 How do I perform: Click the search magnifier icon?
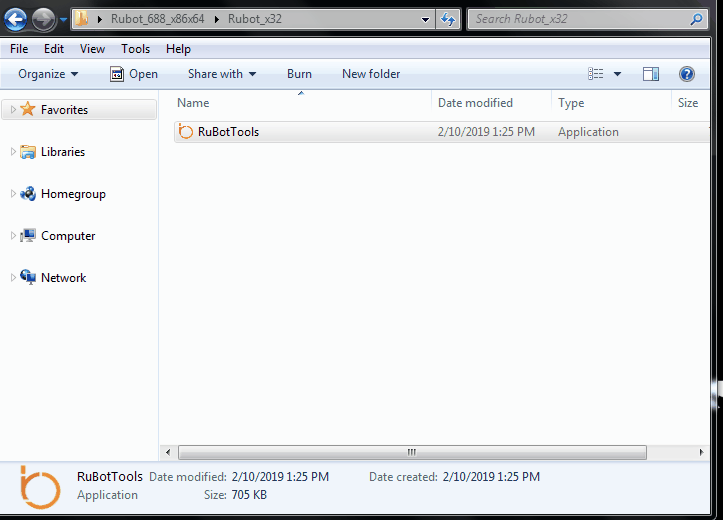tap(696, 19)
